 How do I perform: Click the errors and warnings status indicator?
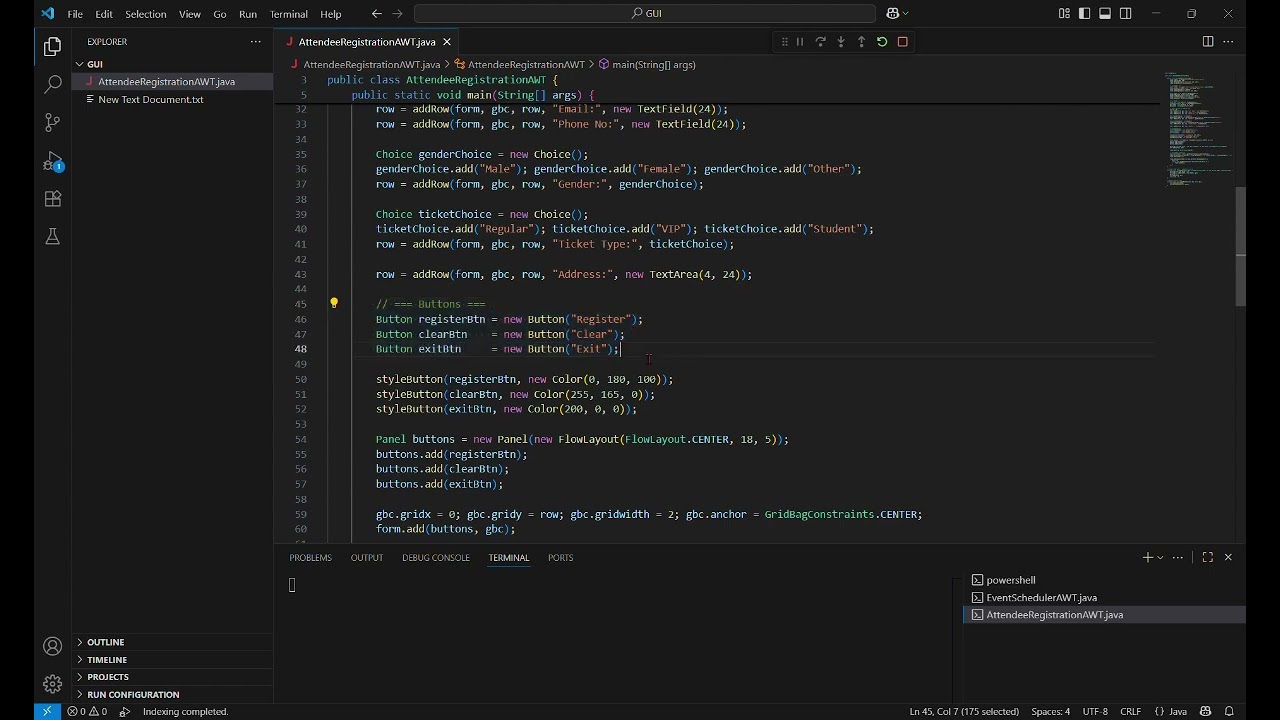coord(87,712)
